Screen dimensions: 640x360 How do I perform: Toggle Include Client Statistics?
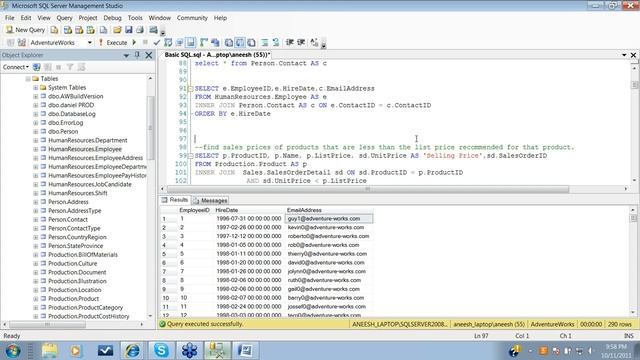215,42
